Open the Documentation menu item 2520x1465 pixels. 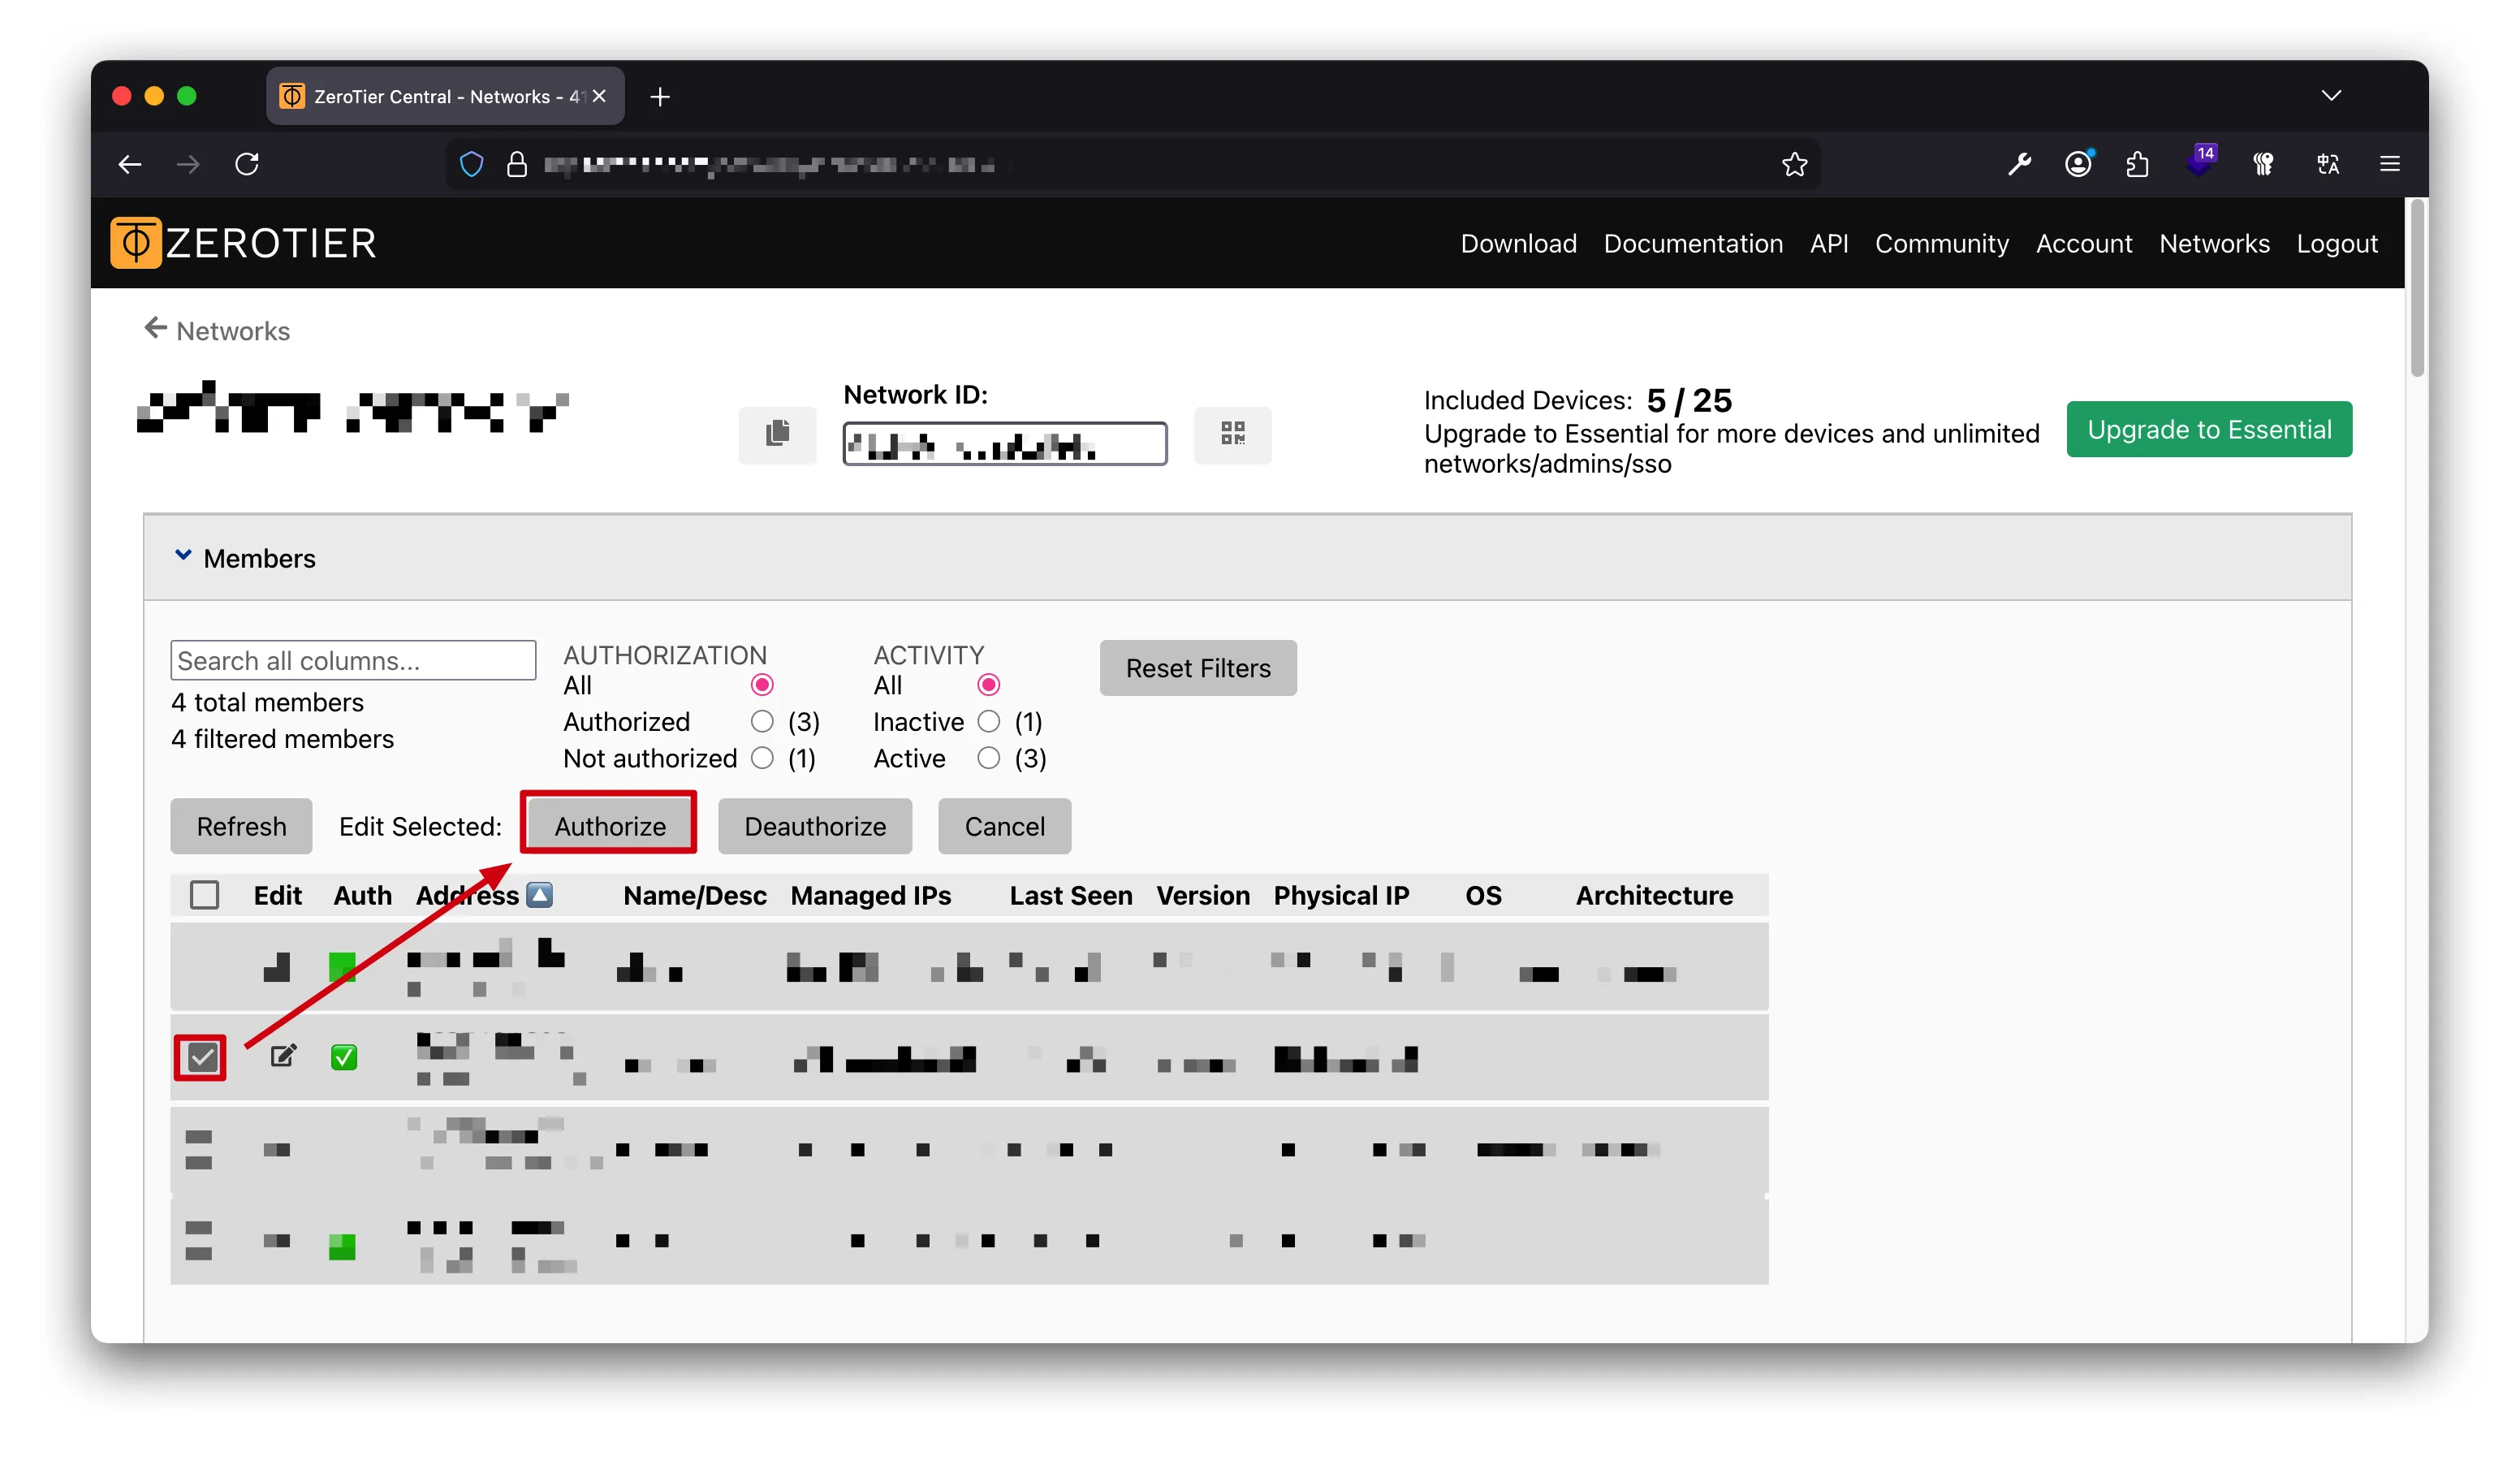tap(1693, 243)
